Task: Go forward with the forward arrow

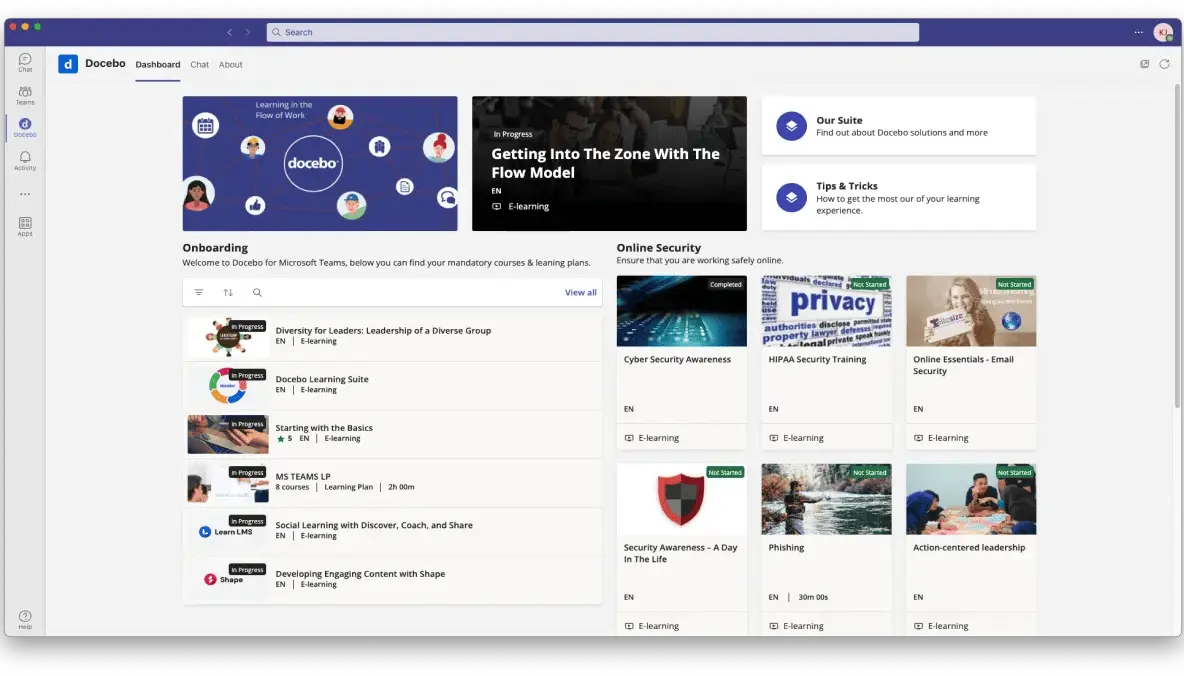Action: (247, 32)
